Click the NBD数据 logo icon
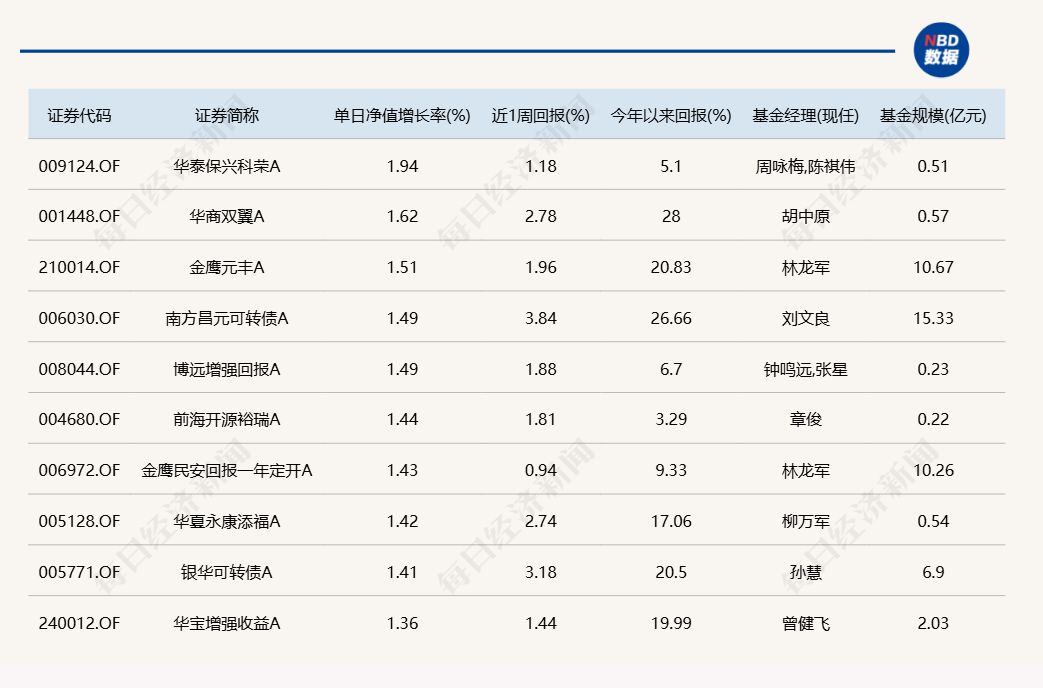The width and height of the screenshot is (1043, 688). [x=941, y=50]
